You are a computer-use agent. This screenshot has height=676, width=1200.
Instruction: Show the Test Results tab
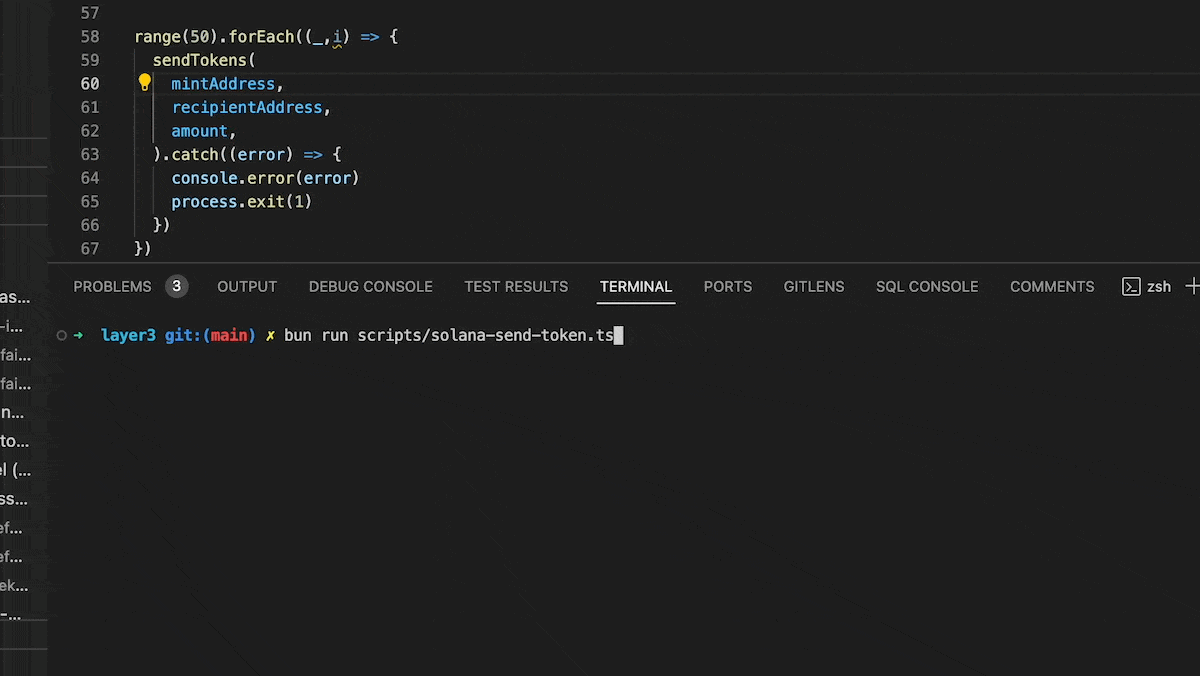(x=516, y=286)
